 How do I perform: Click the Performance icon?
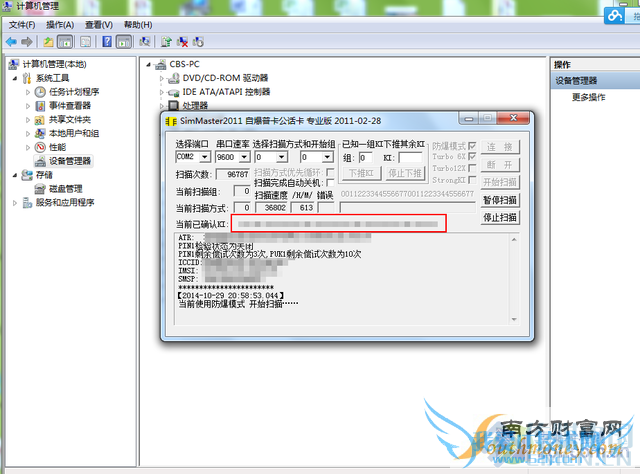click(x=40, y=147)
